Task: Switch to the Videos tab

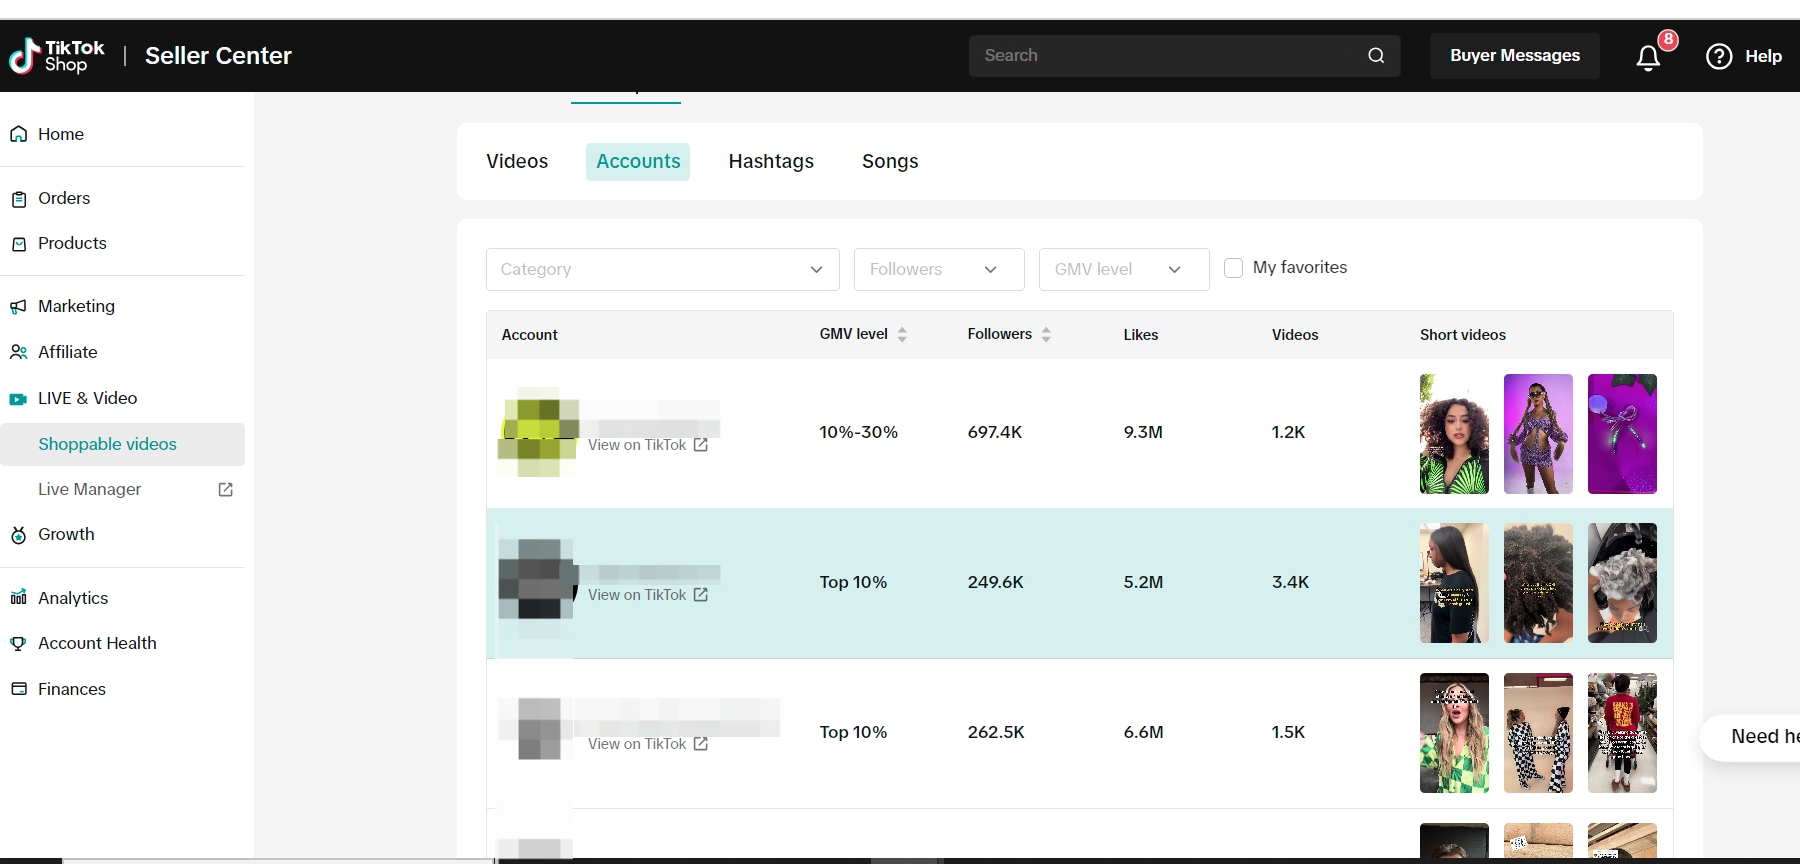Action: pos(517,161)
